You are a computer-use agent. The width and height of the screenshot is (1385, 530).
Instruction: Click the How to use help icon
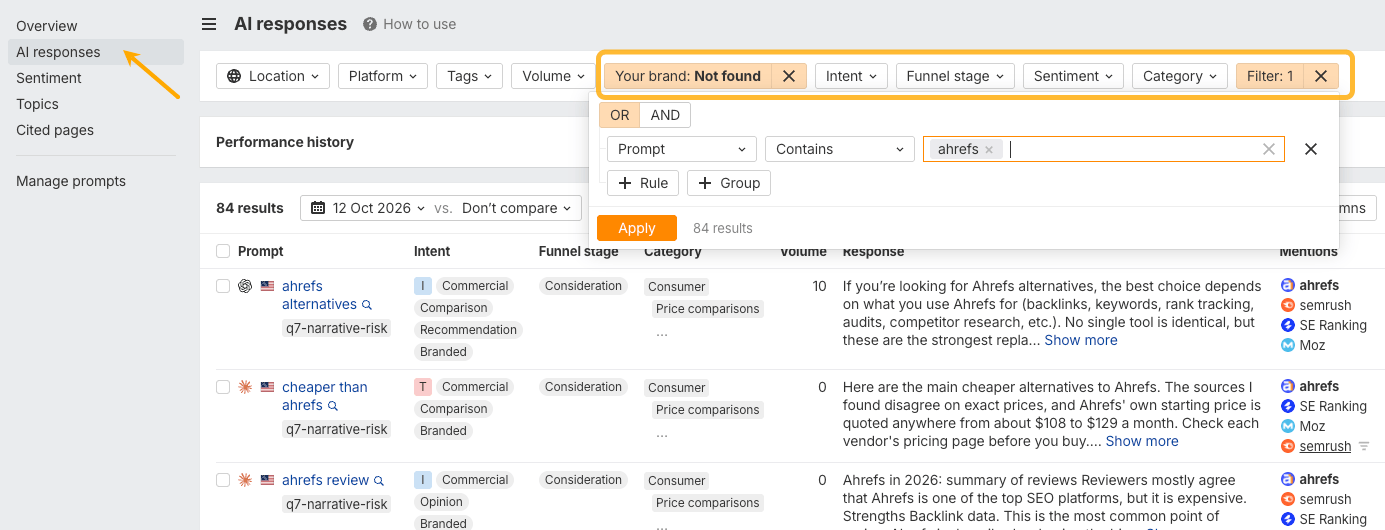[x=370, y=24]
